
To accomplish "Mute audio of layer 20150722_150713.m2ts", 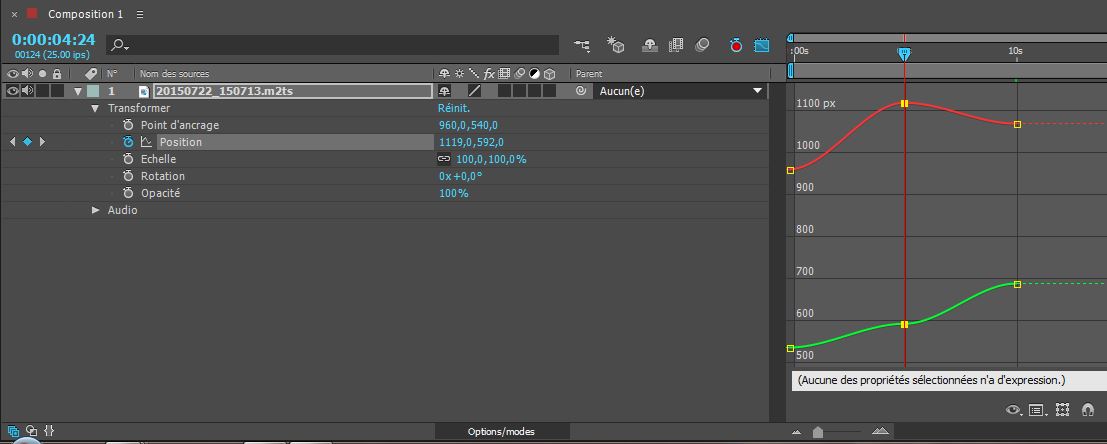I will [x=27, y=91].
